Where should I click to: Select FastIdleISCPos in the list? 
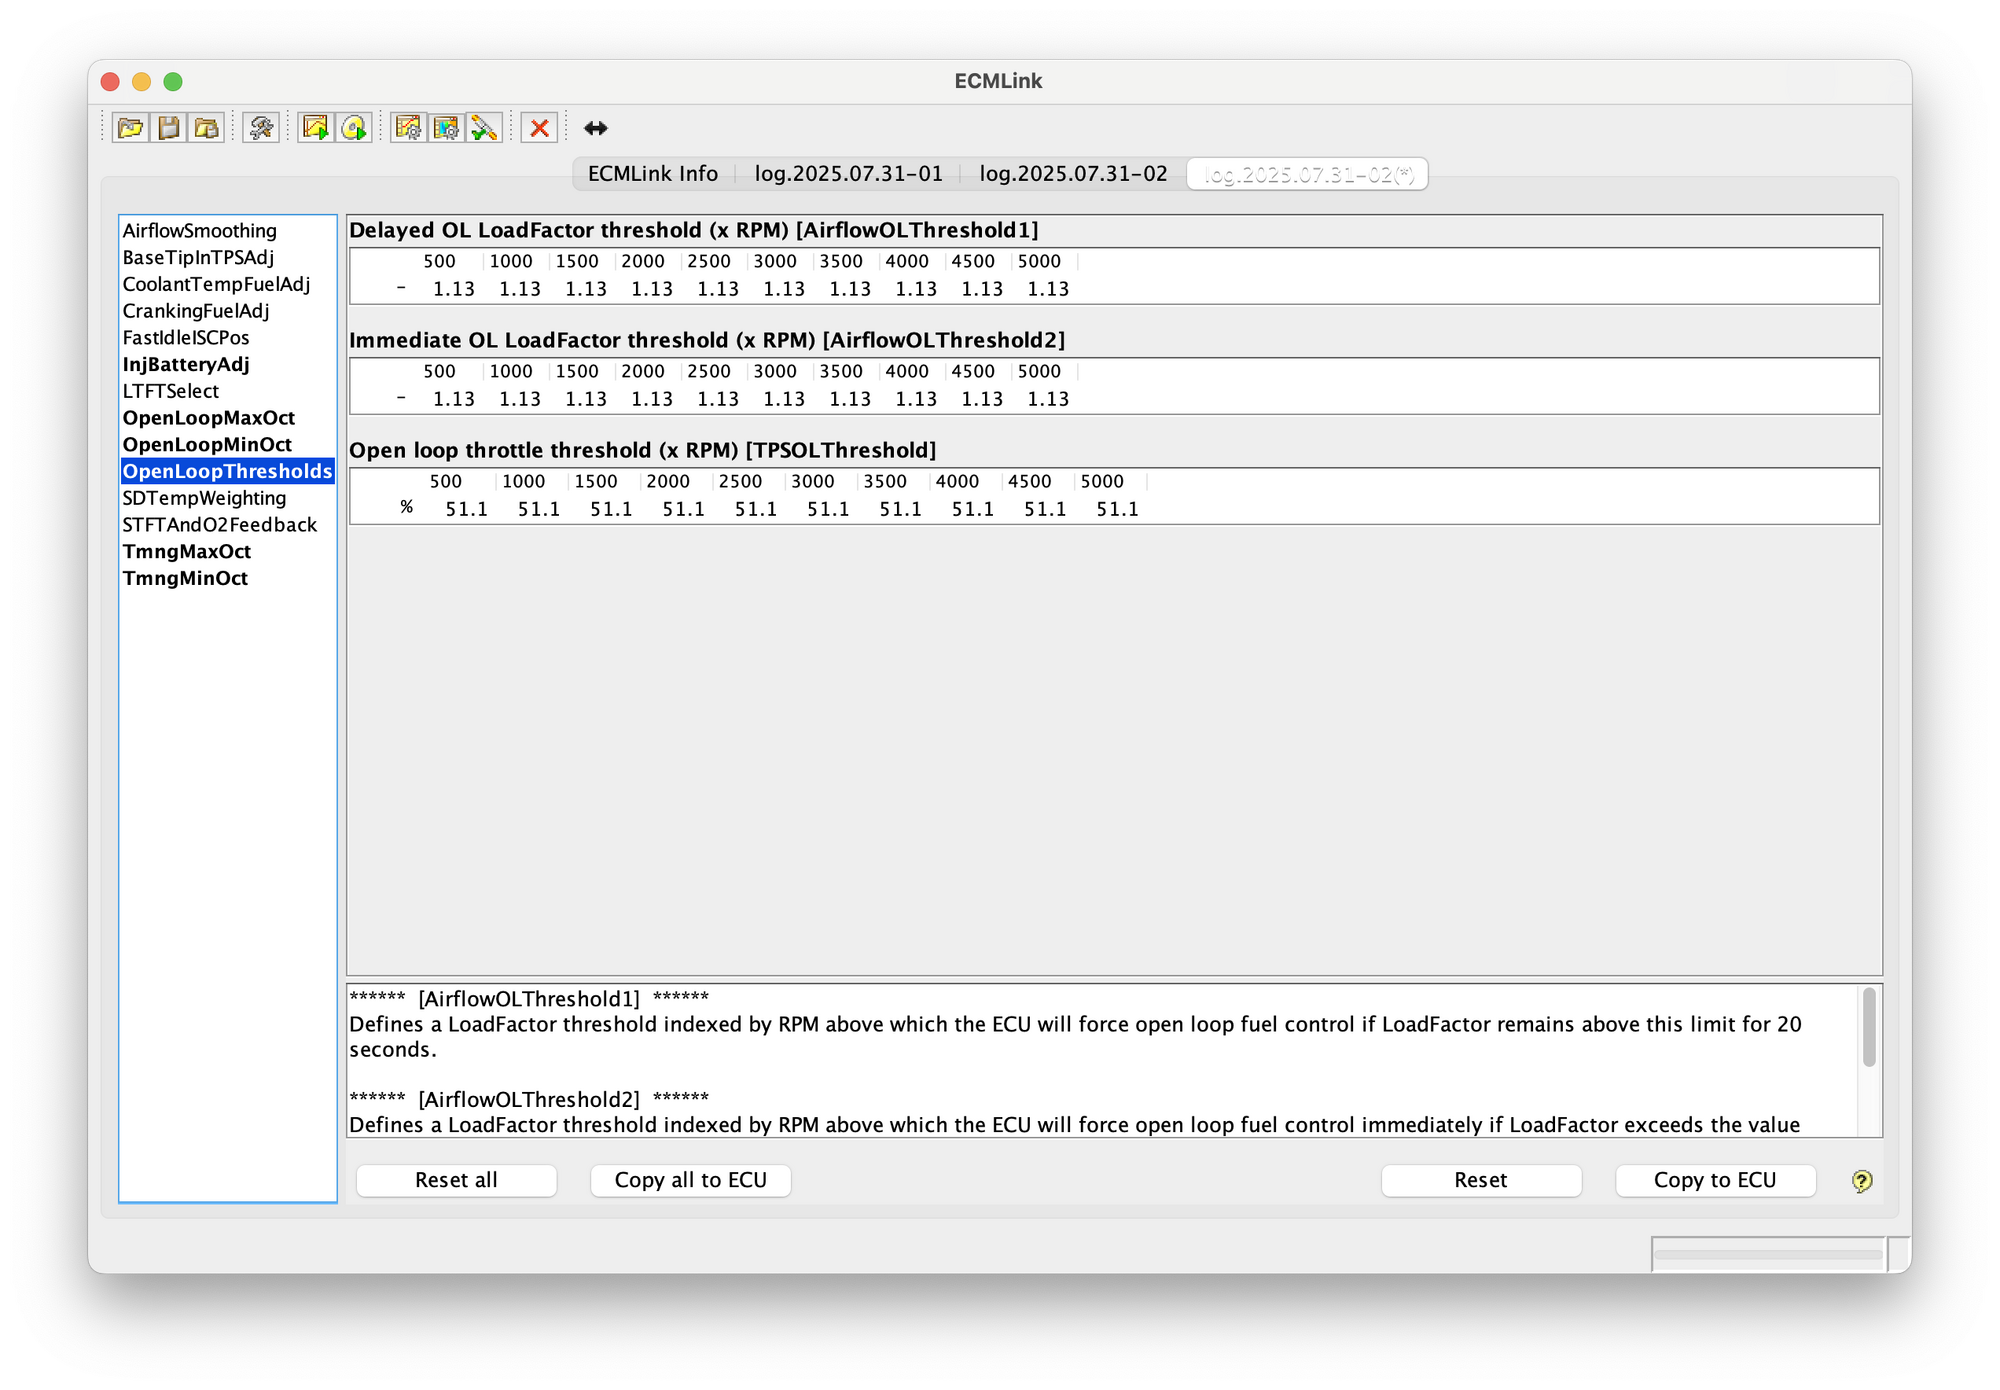tap(228, 338)
